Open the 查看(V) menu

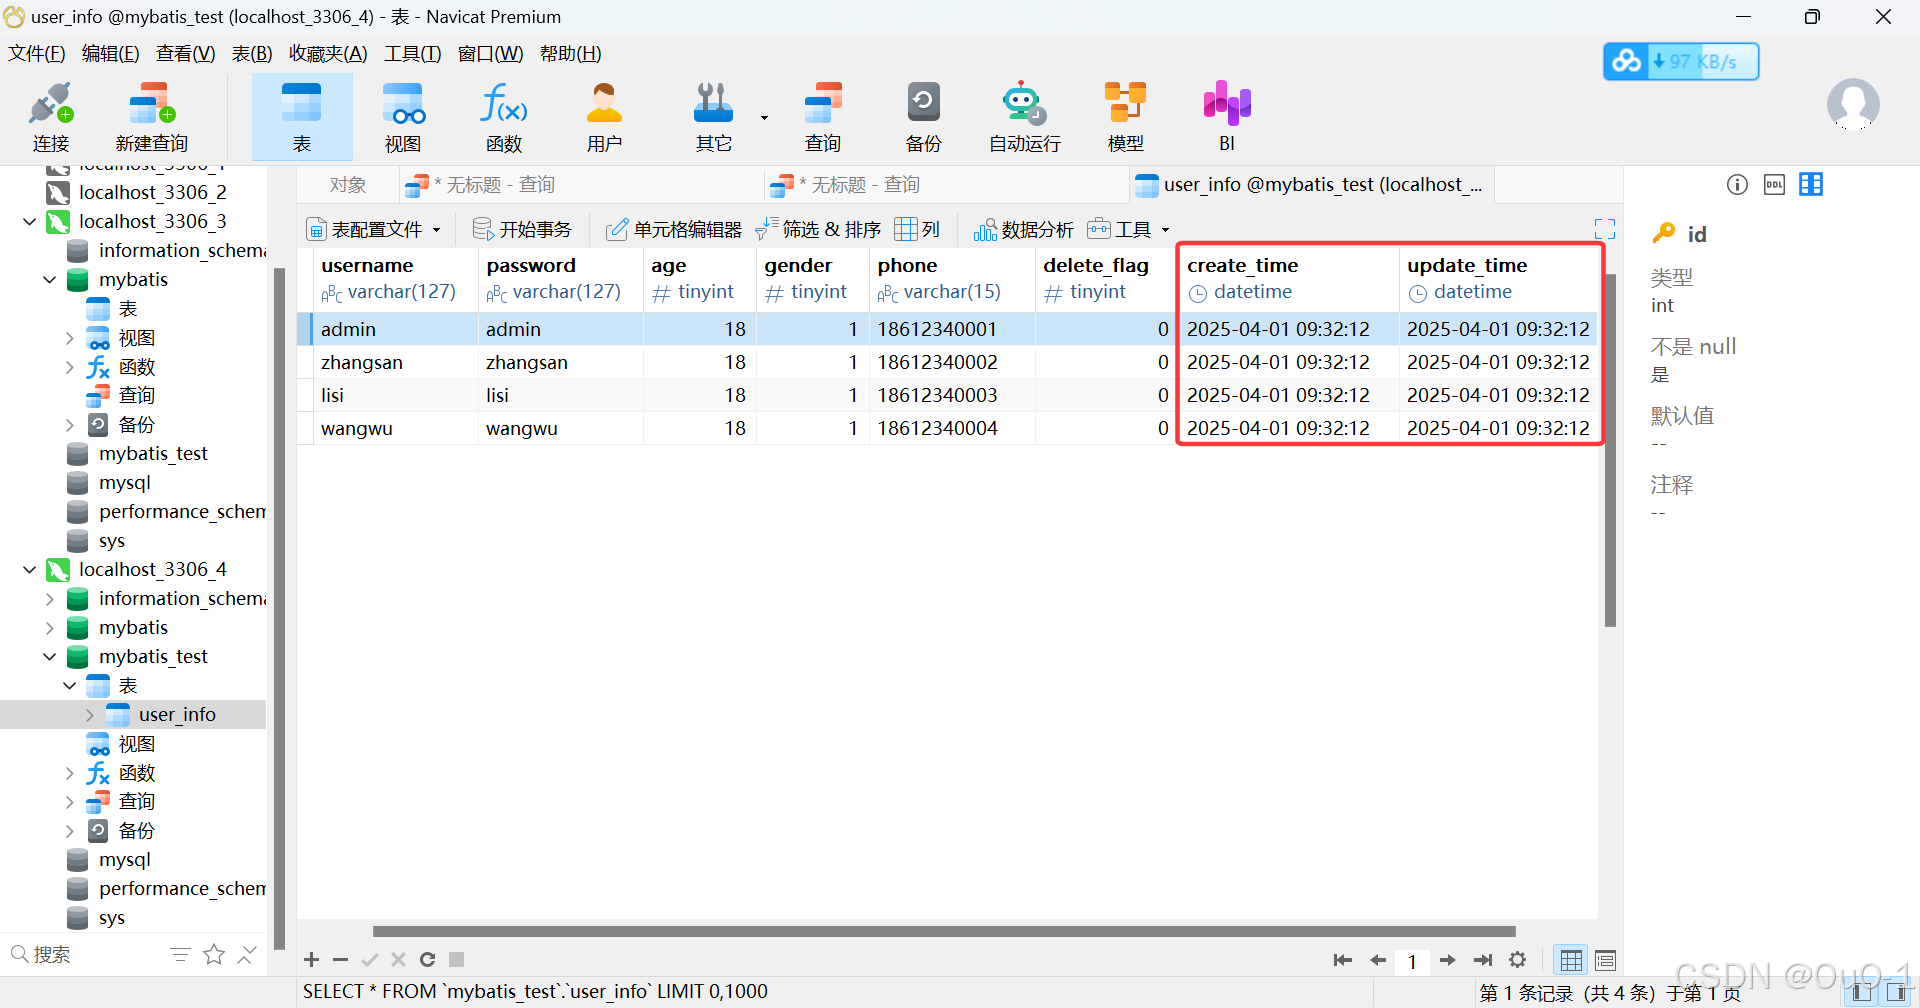point(185,54)
